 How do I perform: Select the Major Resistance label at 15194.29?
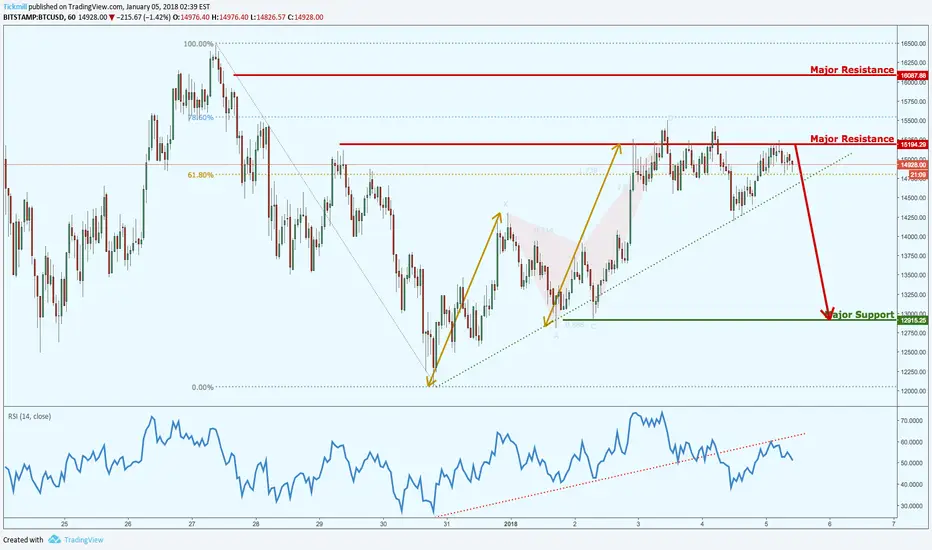[852, 139]
